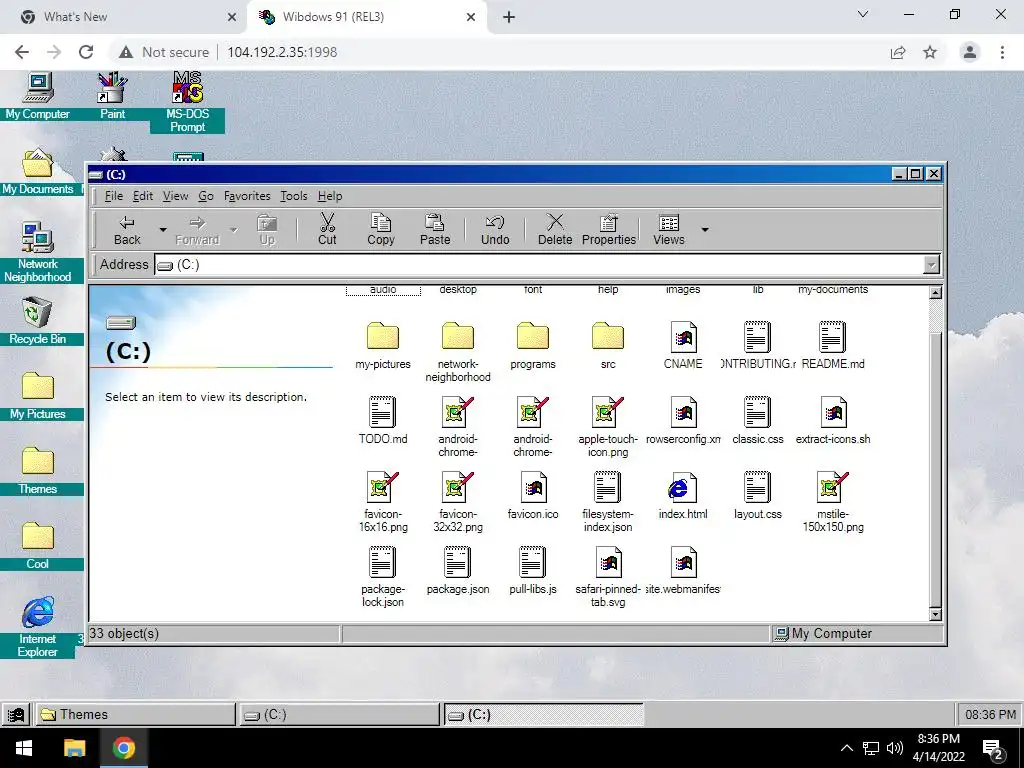Select the favicon.ico file
The image size is (1024, 768).
coord(533,496)
